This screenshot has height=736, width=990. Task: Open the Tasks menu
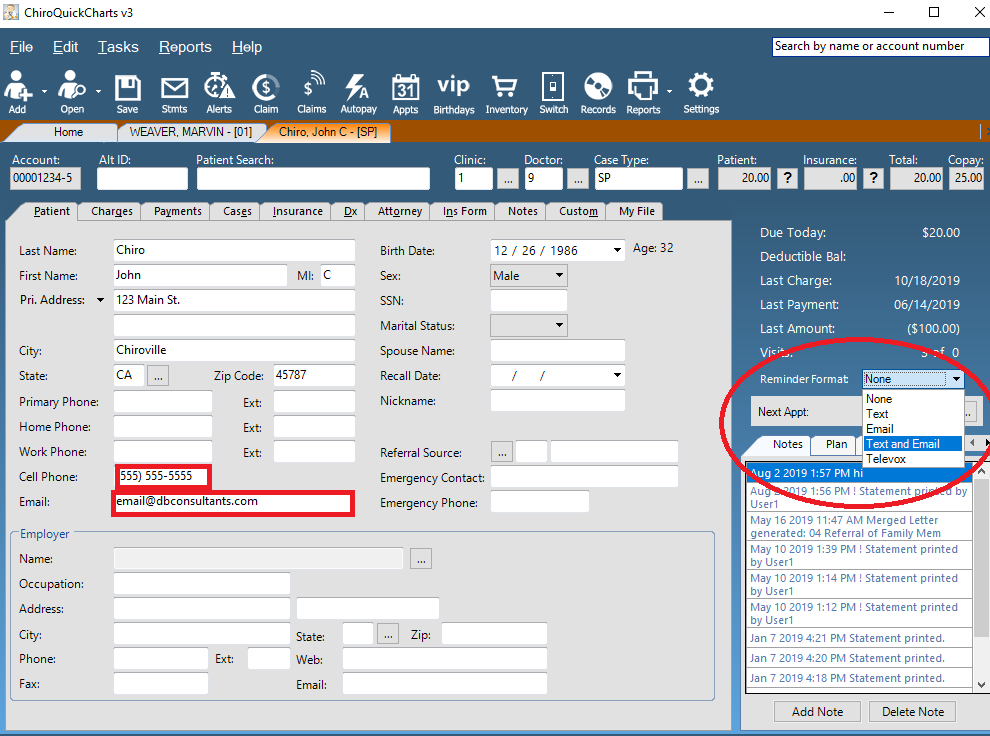click(118, 46)
